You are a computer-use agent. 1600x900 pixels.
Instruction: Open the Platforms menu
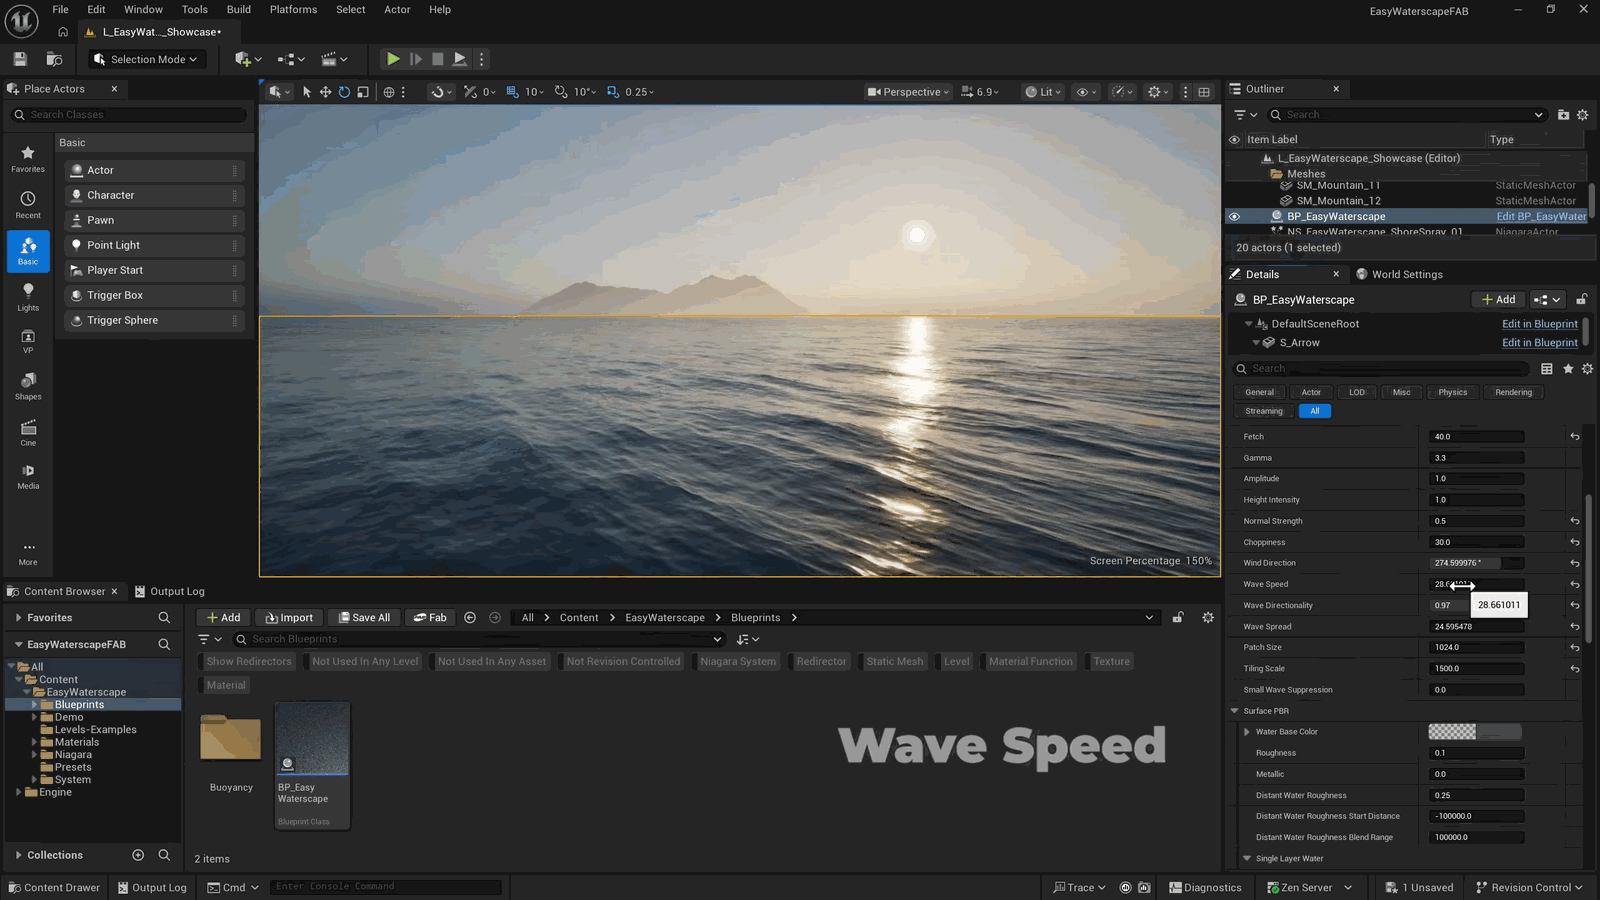pyautogui.click(x=293, y=10)
